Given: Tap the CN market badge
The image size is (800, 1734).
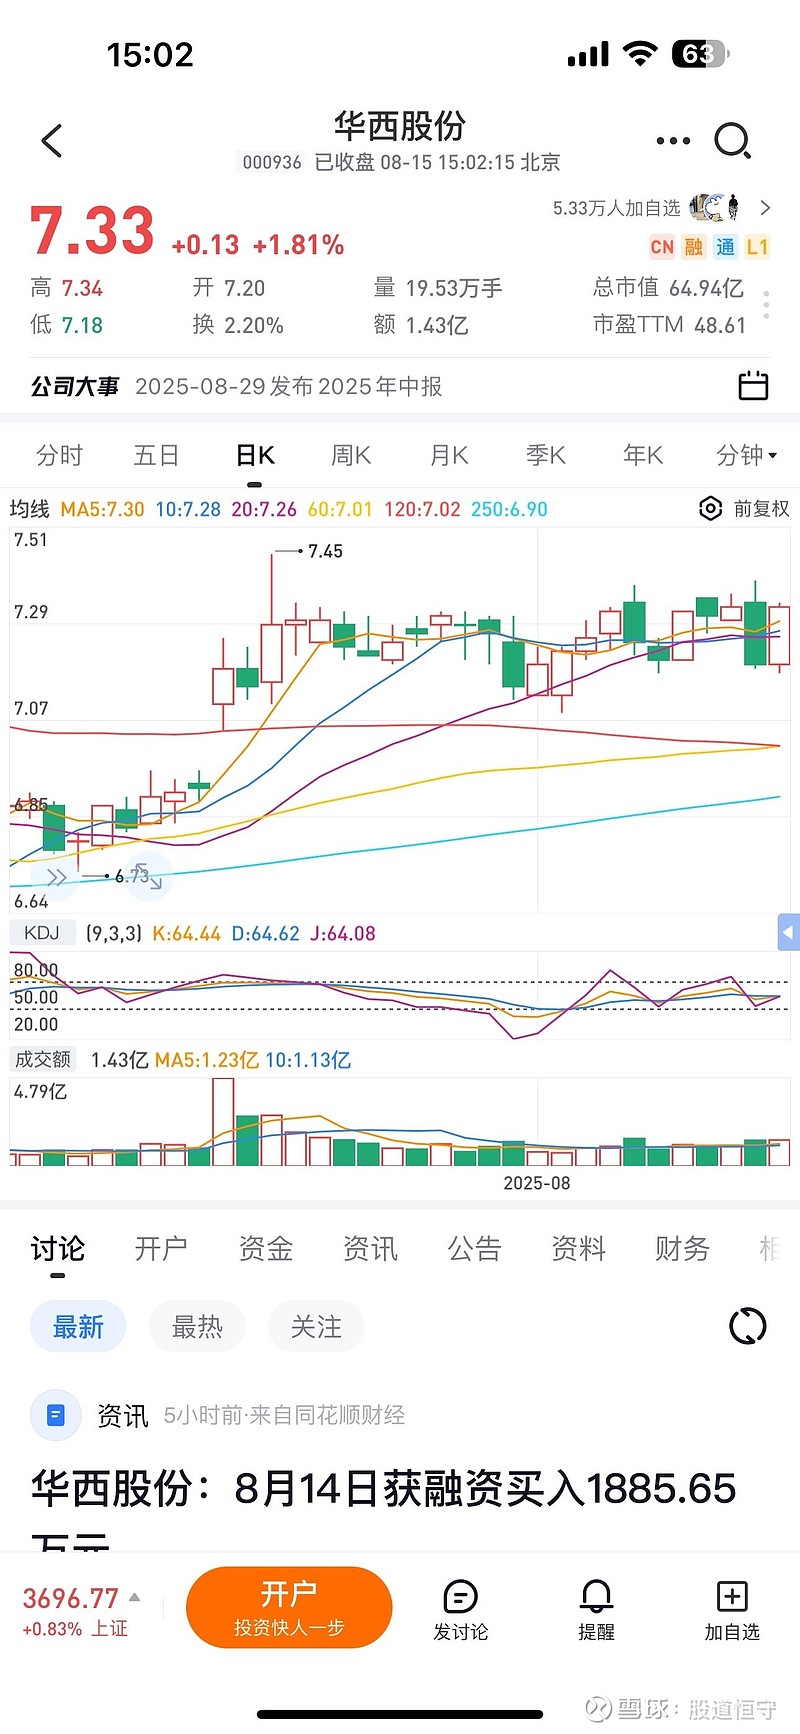Looking at the screenshot, I should point(662,247).
